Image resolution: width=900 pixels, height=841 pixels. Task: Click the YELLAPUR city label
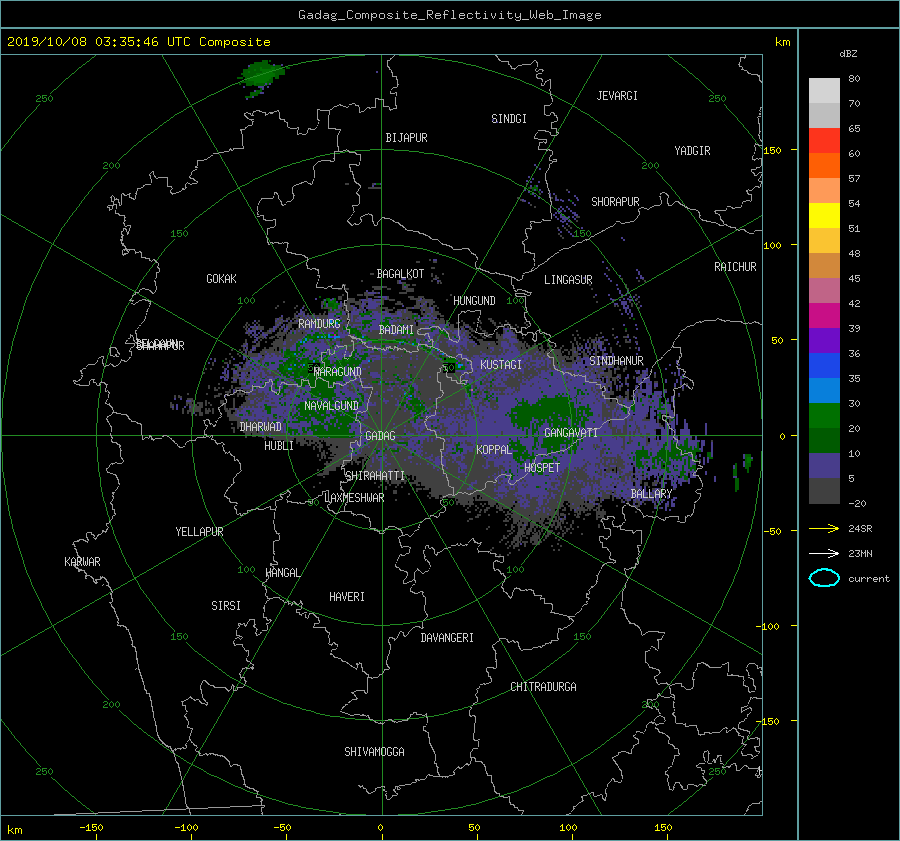pos(199,532)
